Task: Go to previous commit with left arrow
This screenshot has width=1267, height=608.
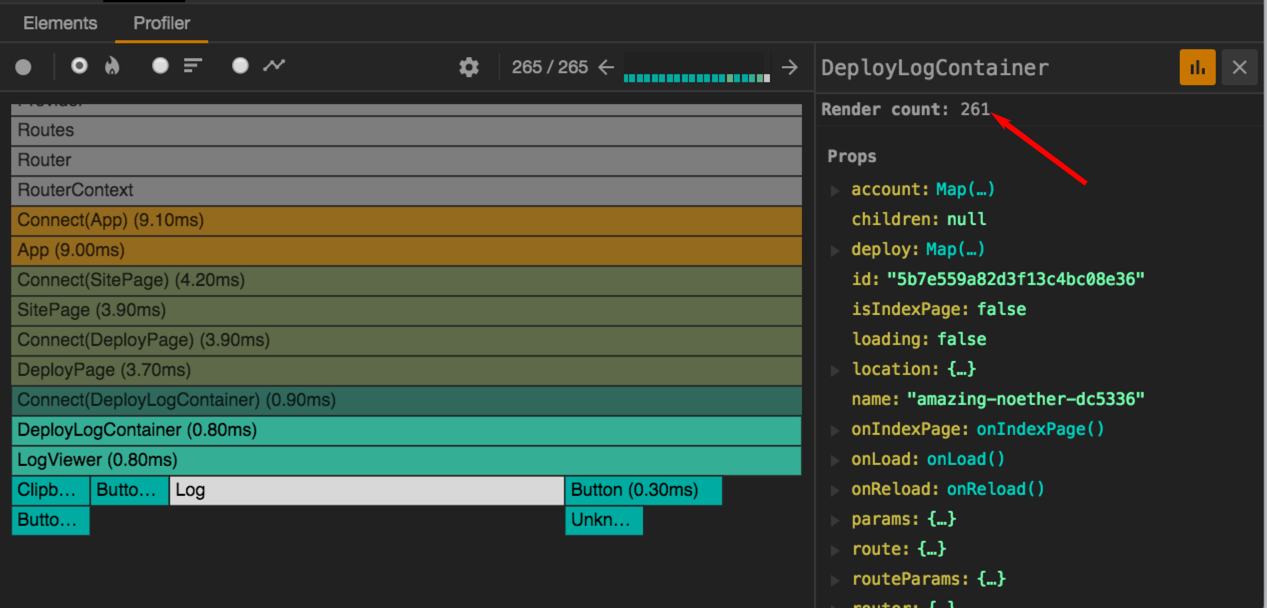Action: tap(606, 67)
